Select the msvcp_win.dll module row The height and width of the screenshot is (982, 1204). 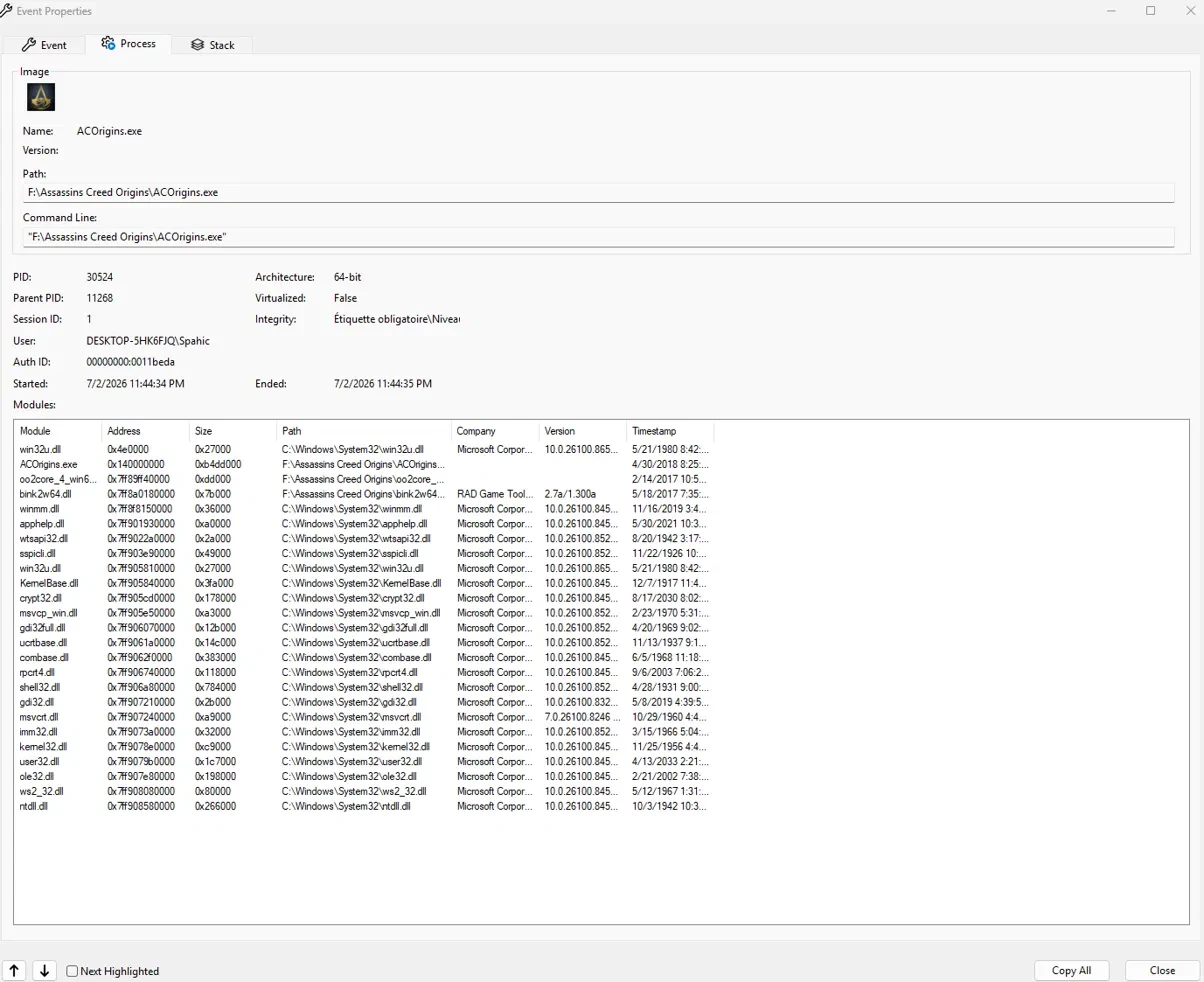point(364,612)
